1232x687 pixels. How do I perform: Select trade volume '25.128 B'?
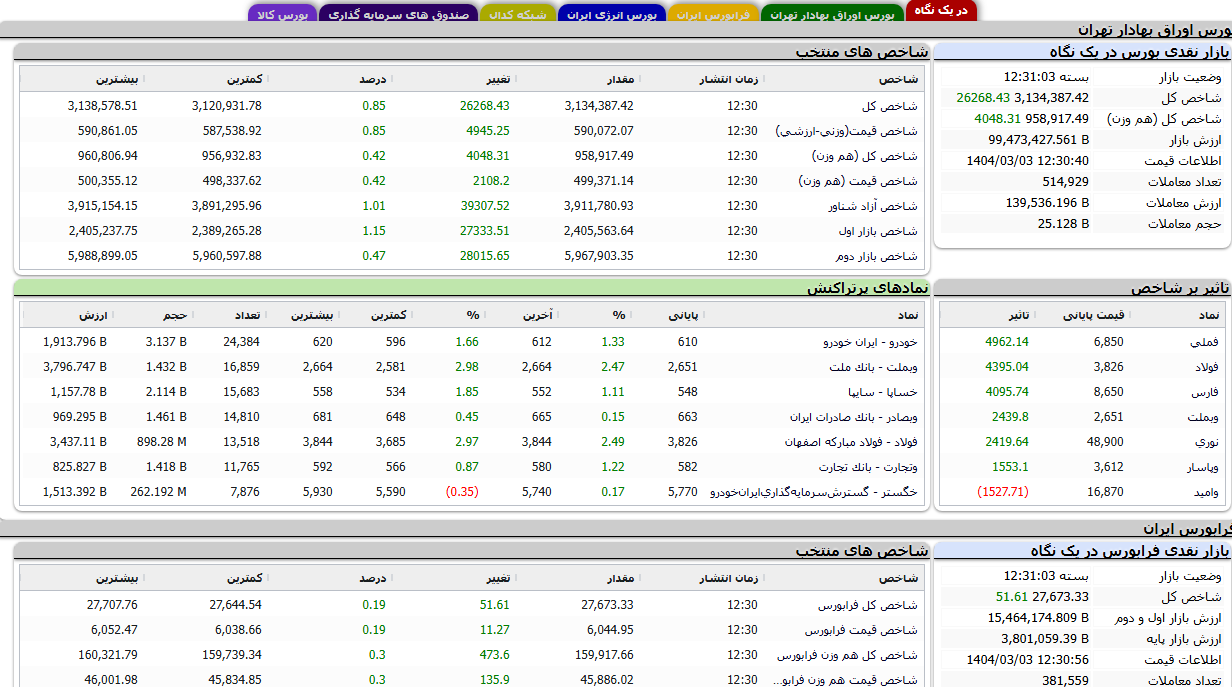coord(1064,224)
